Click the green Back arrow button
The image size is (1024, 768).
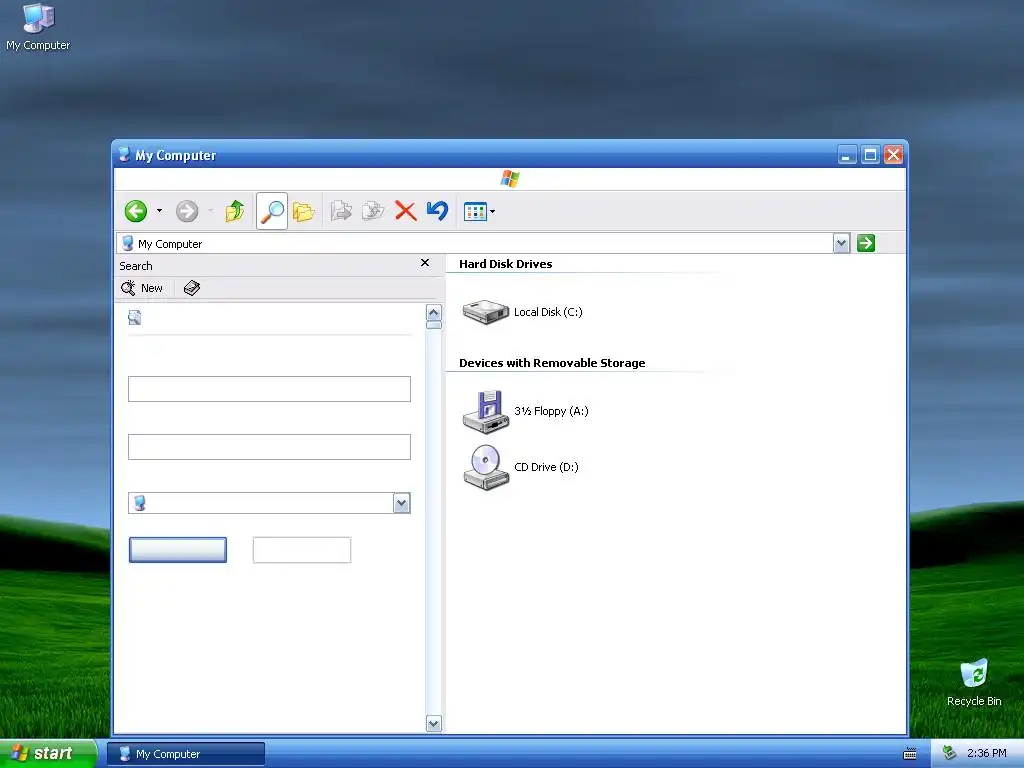pos(136,211)
